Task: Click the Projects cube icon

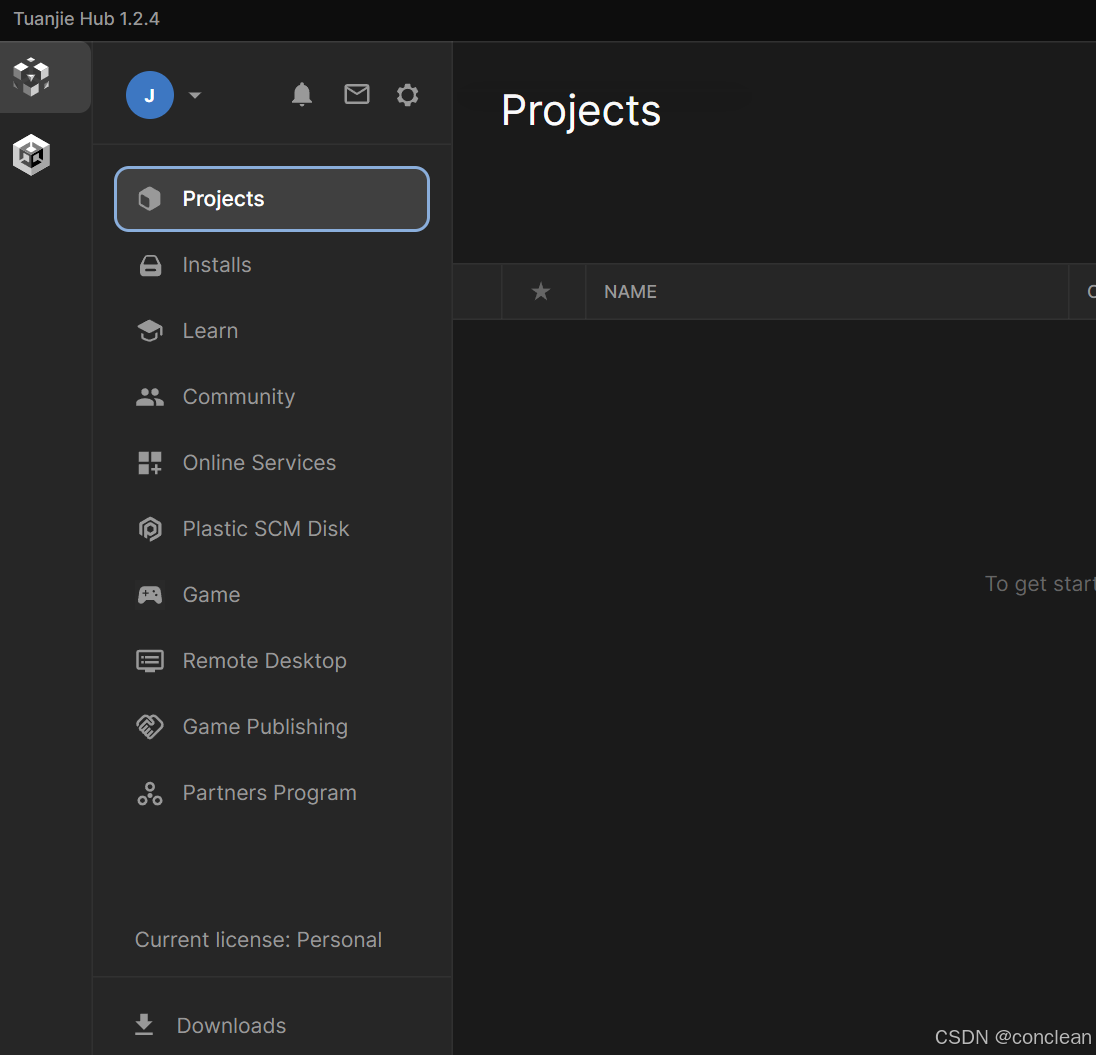Action: [150, 199]
